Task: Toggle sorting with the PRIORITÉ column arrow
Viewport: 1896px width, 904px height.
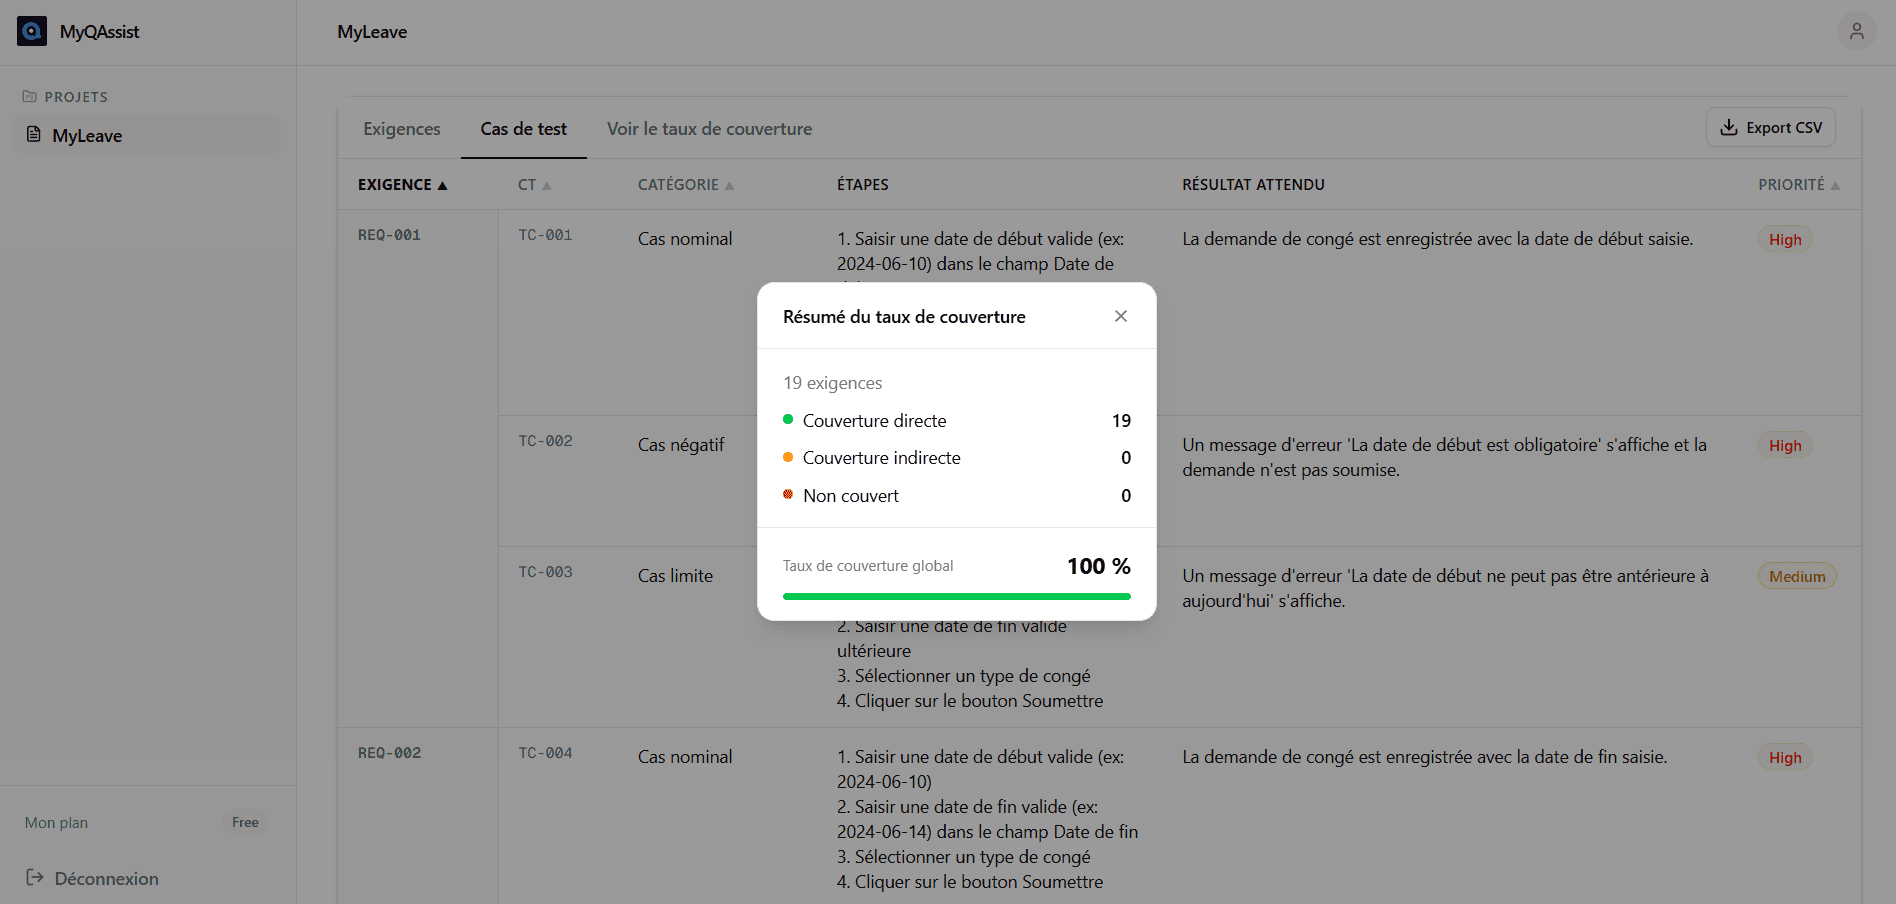Action: 1836,184
